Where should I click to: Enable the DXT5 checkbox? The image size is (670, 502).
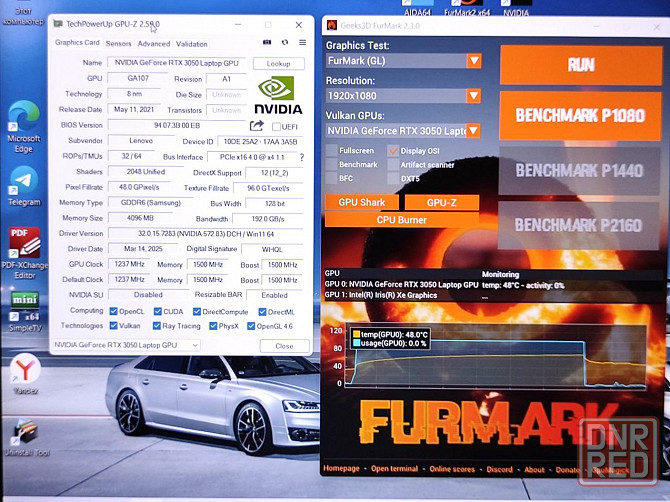(393, 179)
